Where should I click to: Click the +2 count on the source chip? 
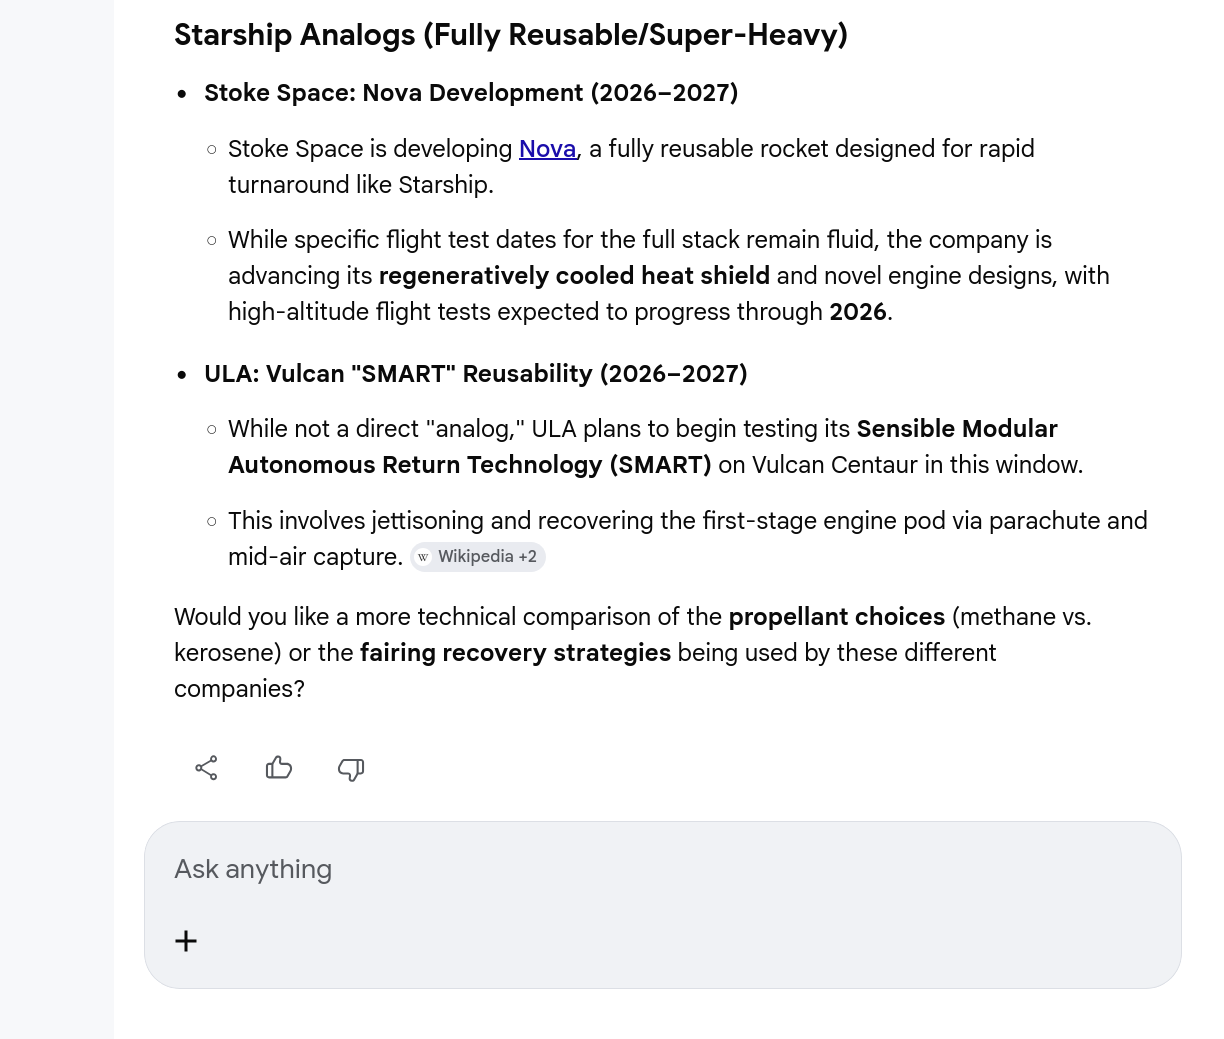527,557
